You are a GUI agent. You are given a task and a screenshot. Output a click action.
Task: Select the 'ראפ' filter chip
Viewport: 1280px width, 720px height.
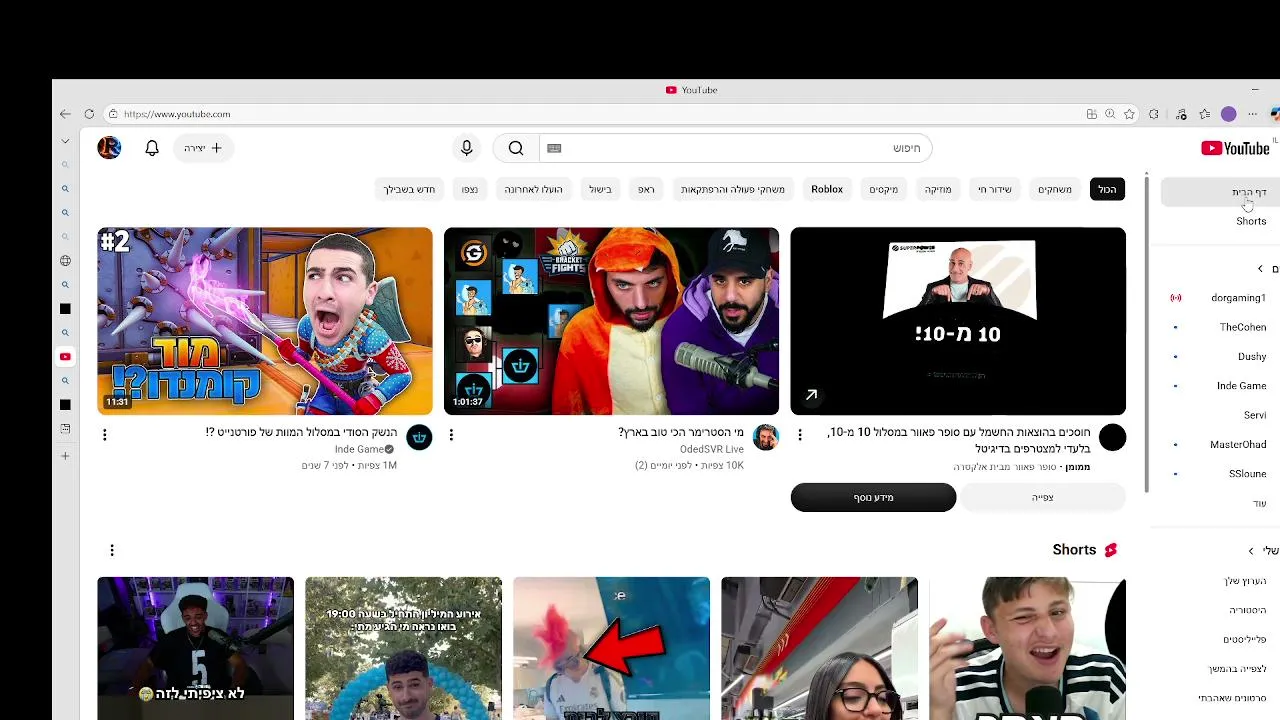point(646,189)
